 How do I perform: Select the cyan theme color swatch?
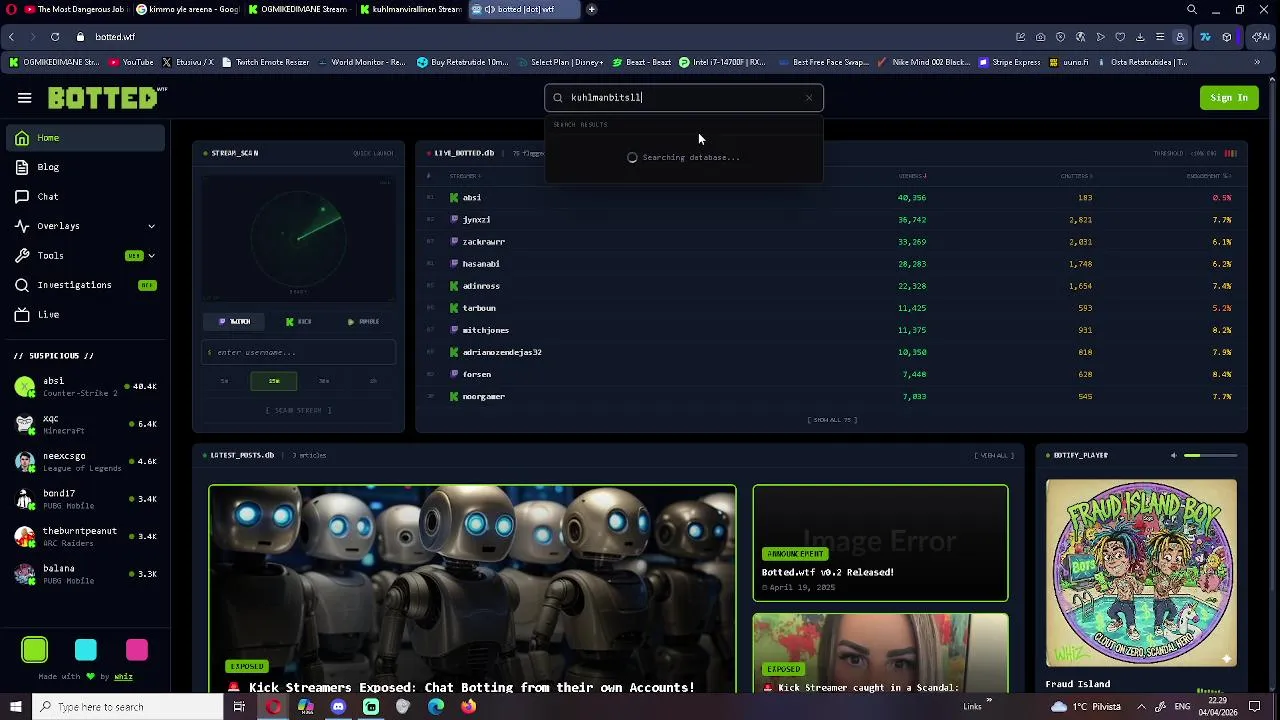pyautogui.click(x=86, y=650)
